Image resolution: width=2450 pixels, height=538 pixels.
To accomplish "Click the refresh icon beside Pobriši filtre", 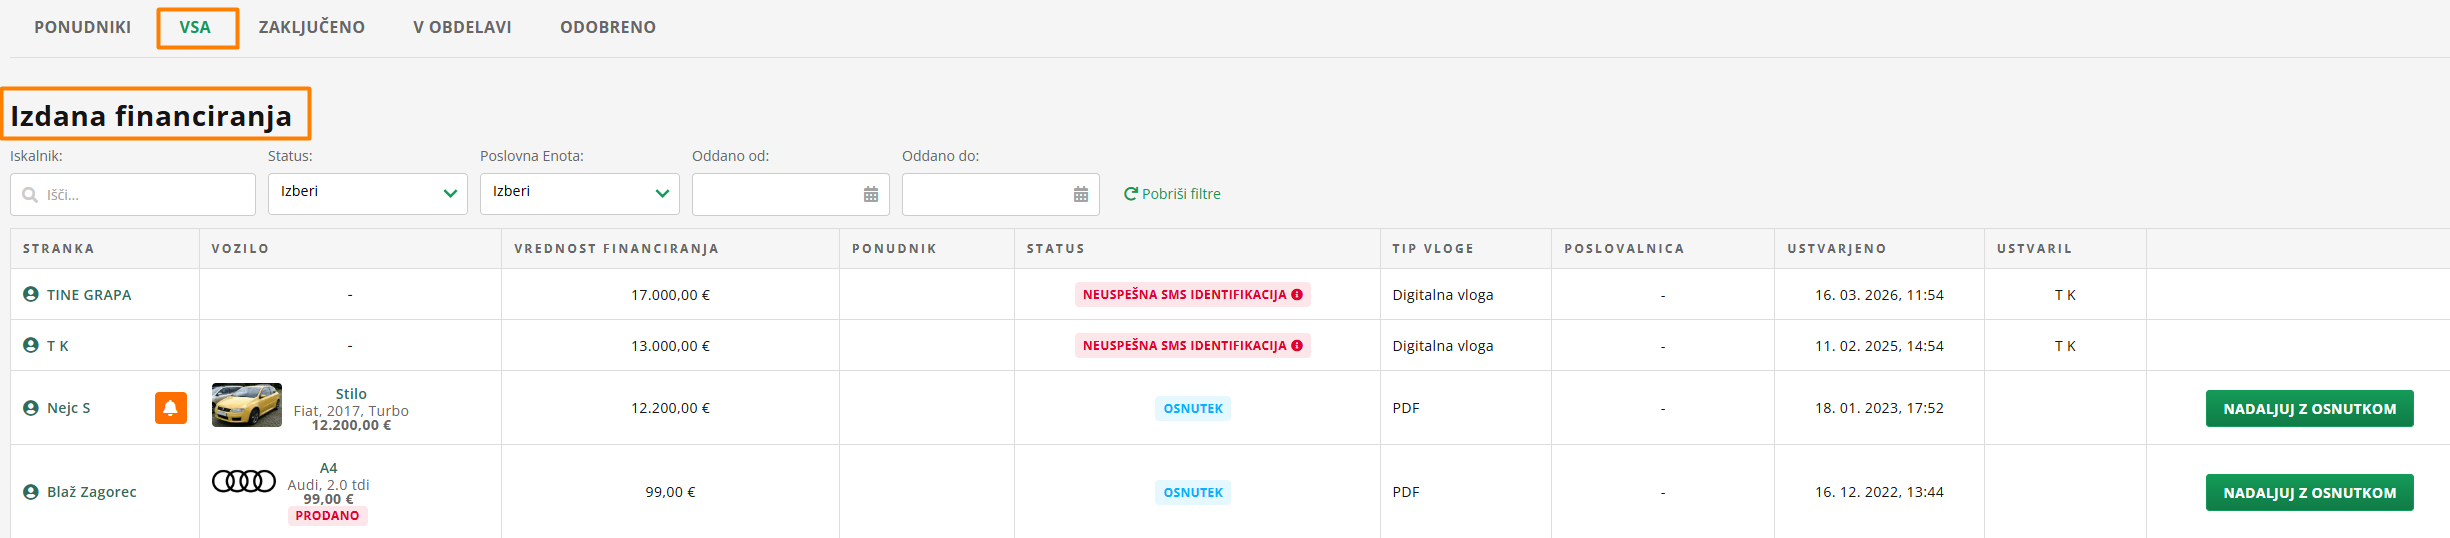I will 1130,194.
